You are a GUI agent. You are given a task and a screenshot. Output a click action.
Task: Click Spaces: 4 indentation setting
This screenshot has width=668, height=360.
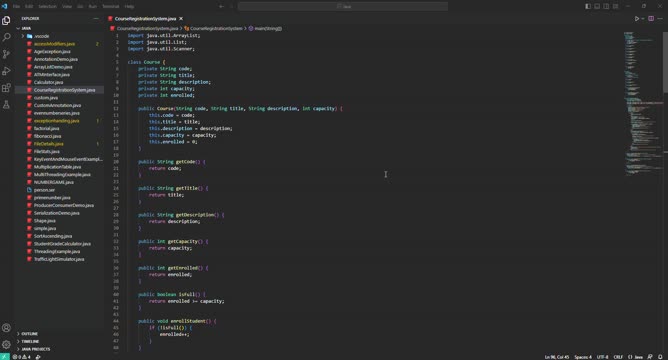click(583, 357)
